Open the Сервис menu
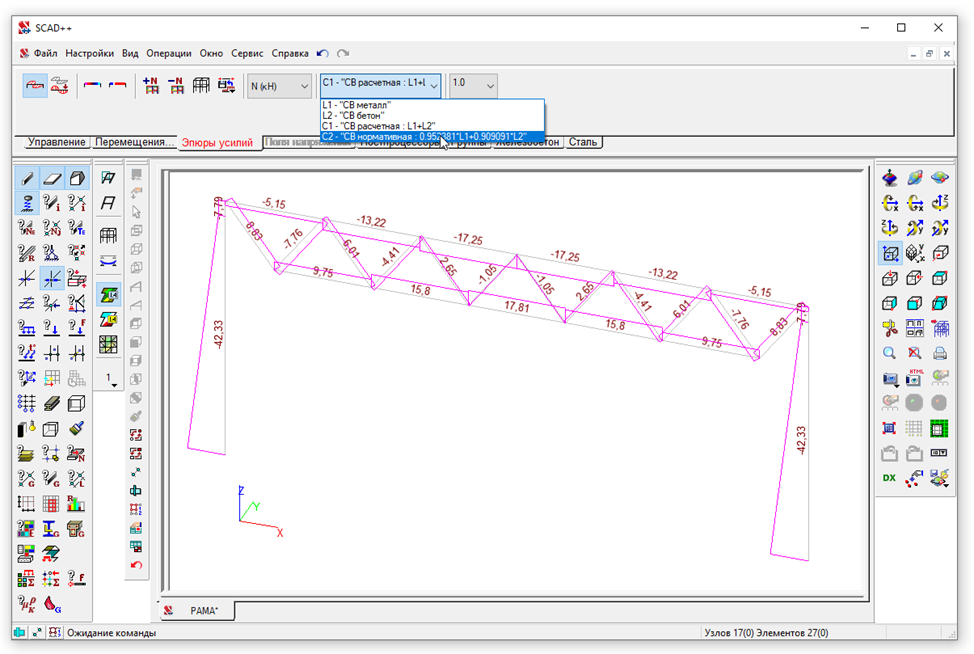 [247, 53]
